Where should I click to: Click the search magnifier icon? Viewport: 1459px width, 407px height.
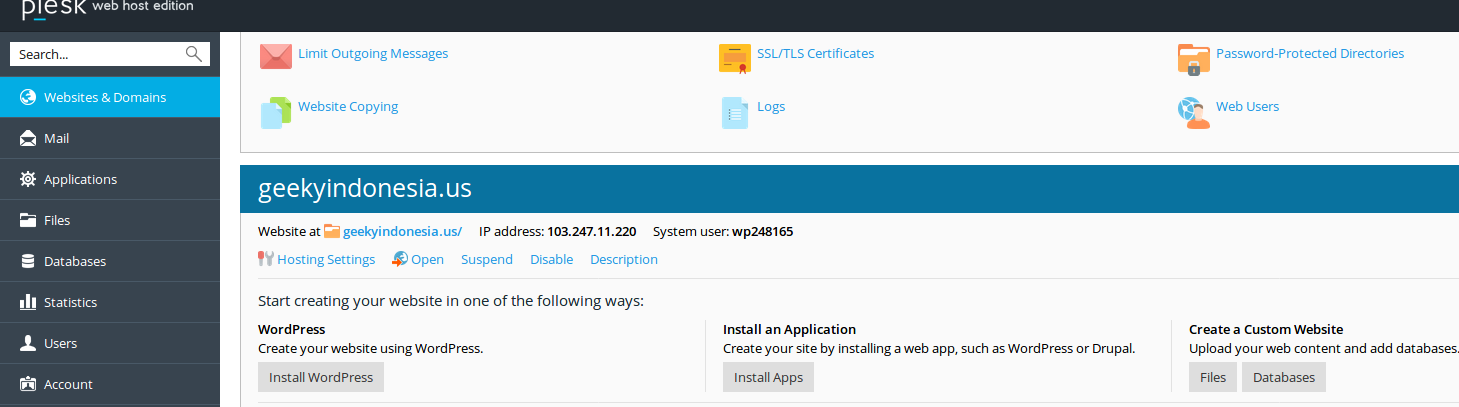(194, 54)
